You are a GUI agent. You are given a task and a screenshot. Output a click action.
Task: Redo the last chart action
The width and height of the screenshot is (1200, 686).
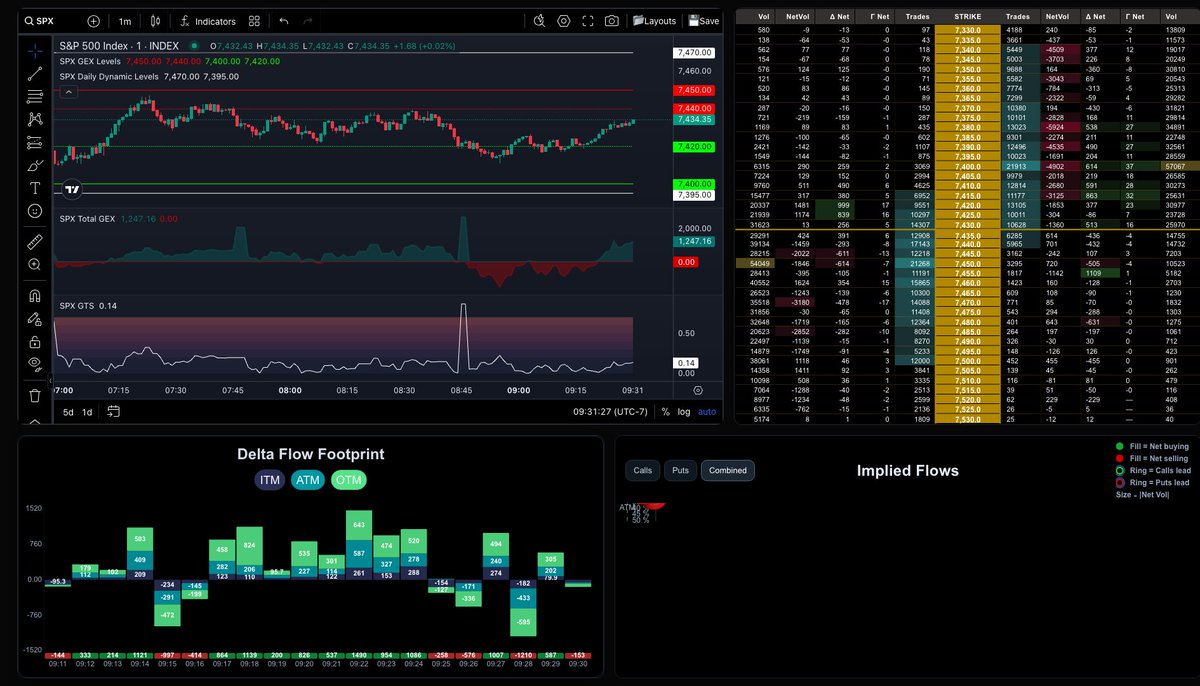(308, 21)
